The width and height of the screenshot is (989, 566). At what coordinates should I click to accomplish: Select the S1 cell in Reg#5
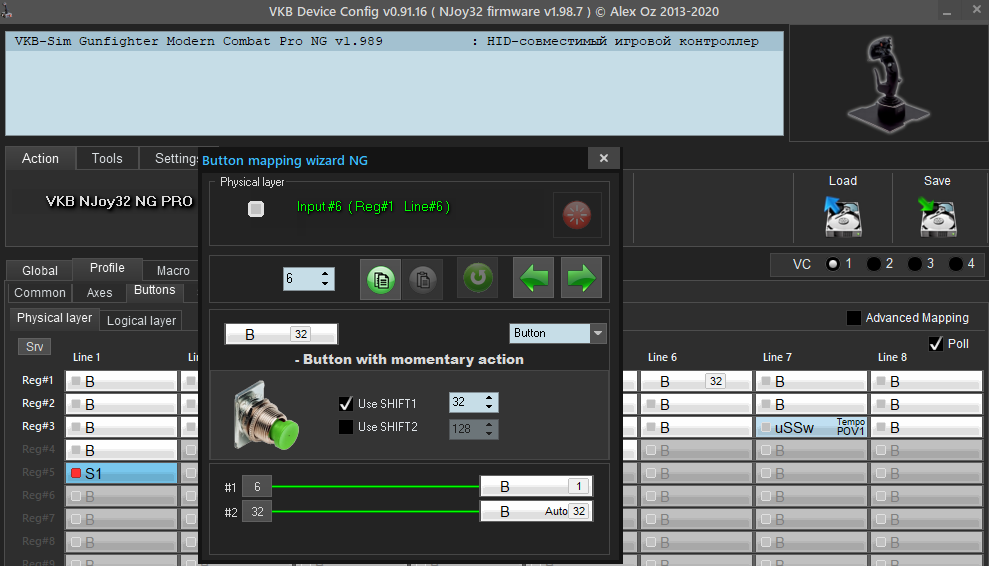pyautogui.click(x=121, y=473)
